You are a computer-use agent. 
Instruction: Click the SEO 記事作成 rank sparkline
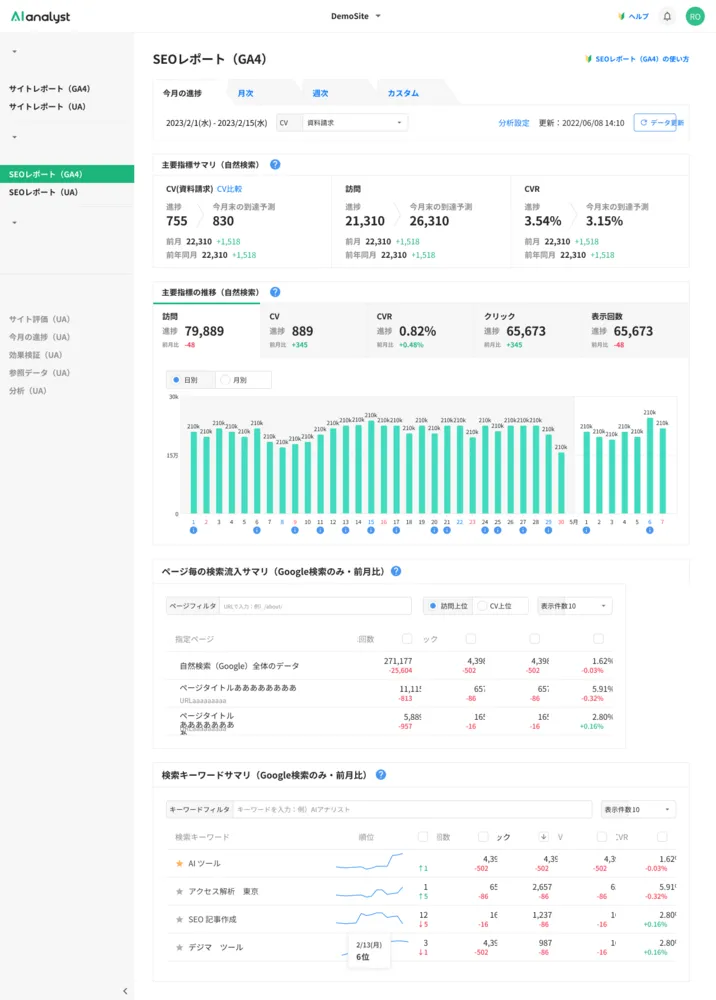[x=369, y=918]
